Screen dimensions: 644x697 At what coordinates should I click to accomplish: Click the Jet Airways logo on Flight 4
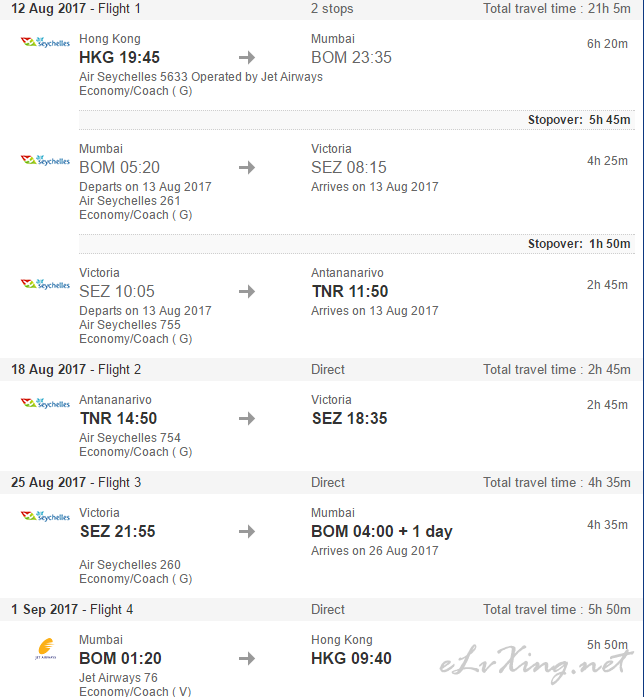pyautogui.click(x=45, y=649)
